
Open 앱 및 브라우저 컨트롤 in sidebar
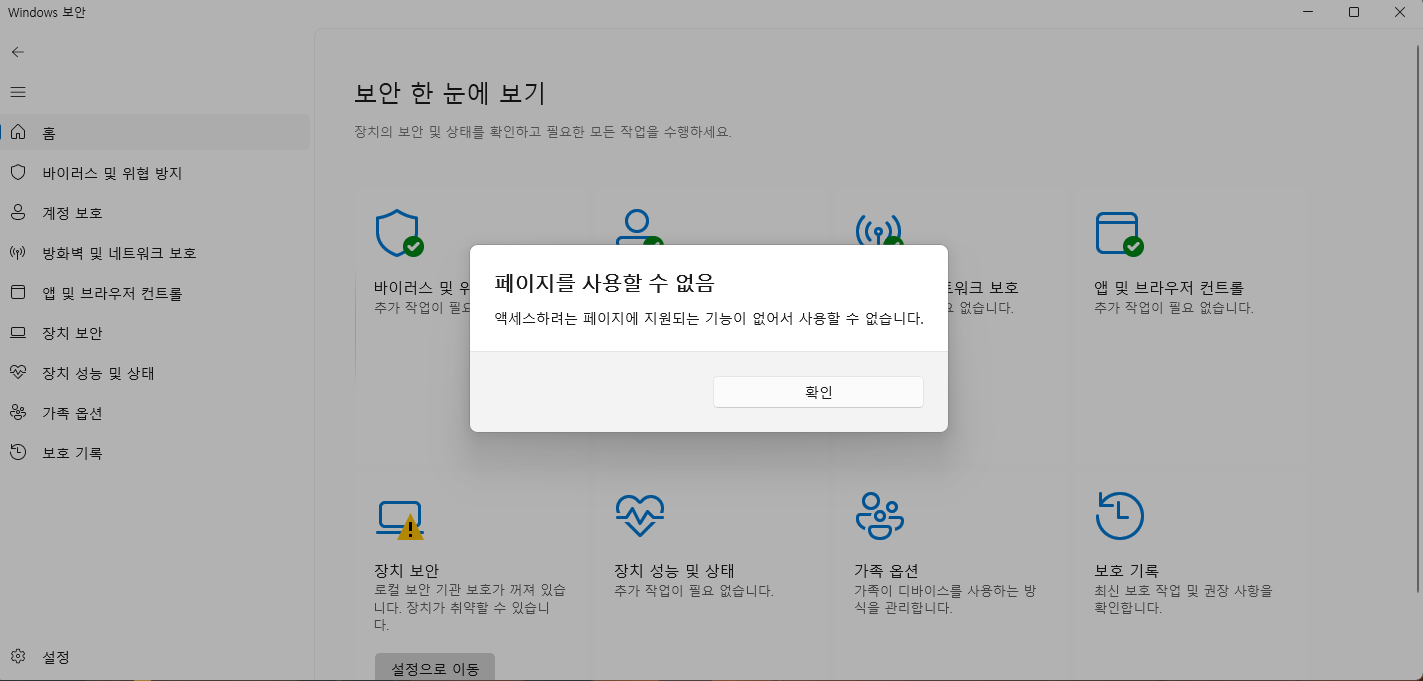157,292
